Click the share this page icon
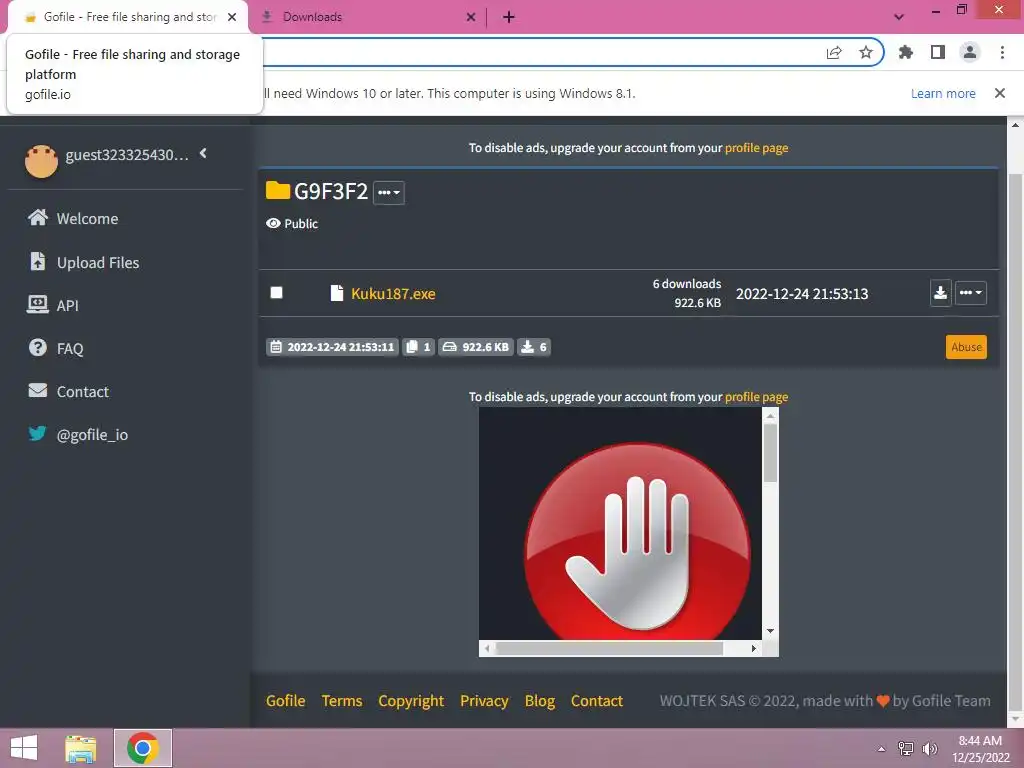Screen dimensions: 1024x768 pos(834,52)
